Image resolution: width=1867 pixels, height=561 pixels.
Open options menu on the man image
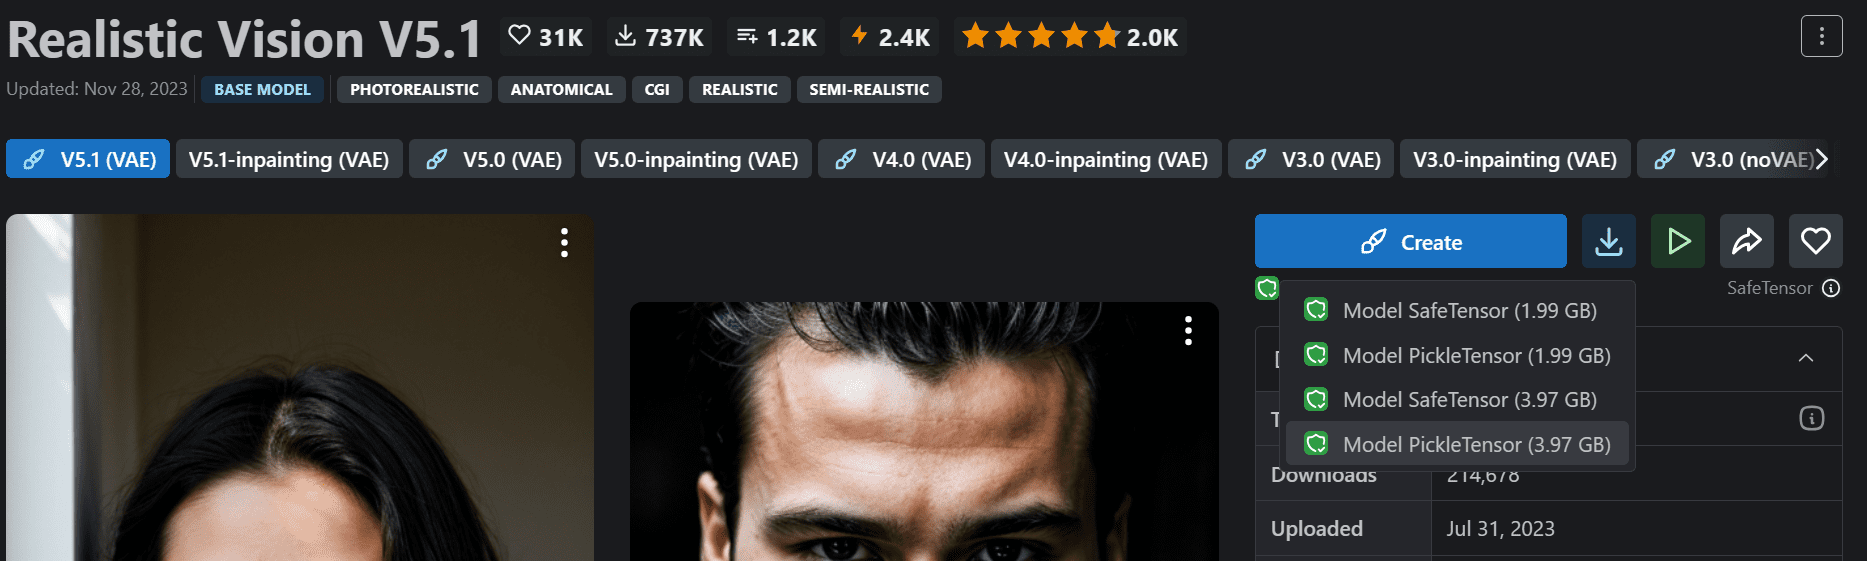tap(1188, 331)
